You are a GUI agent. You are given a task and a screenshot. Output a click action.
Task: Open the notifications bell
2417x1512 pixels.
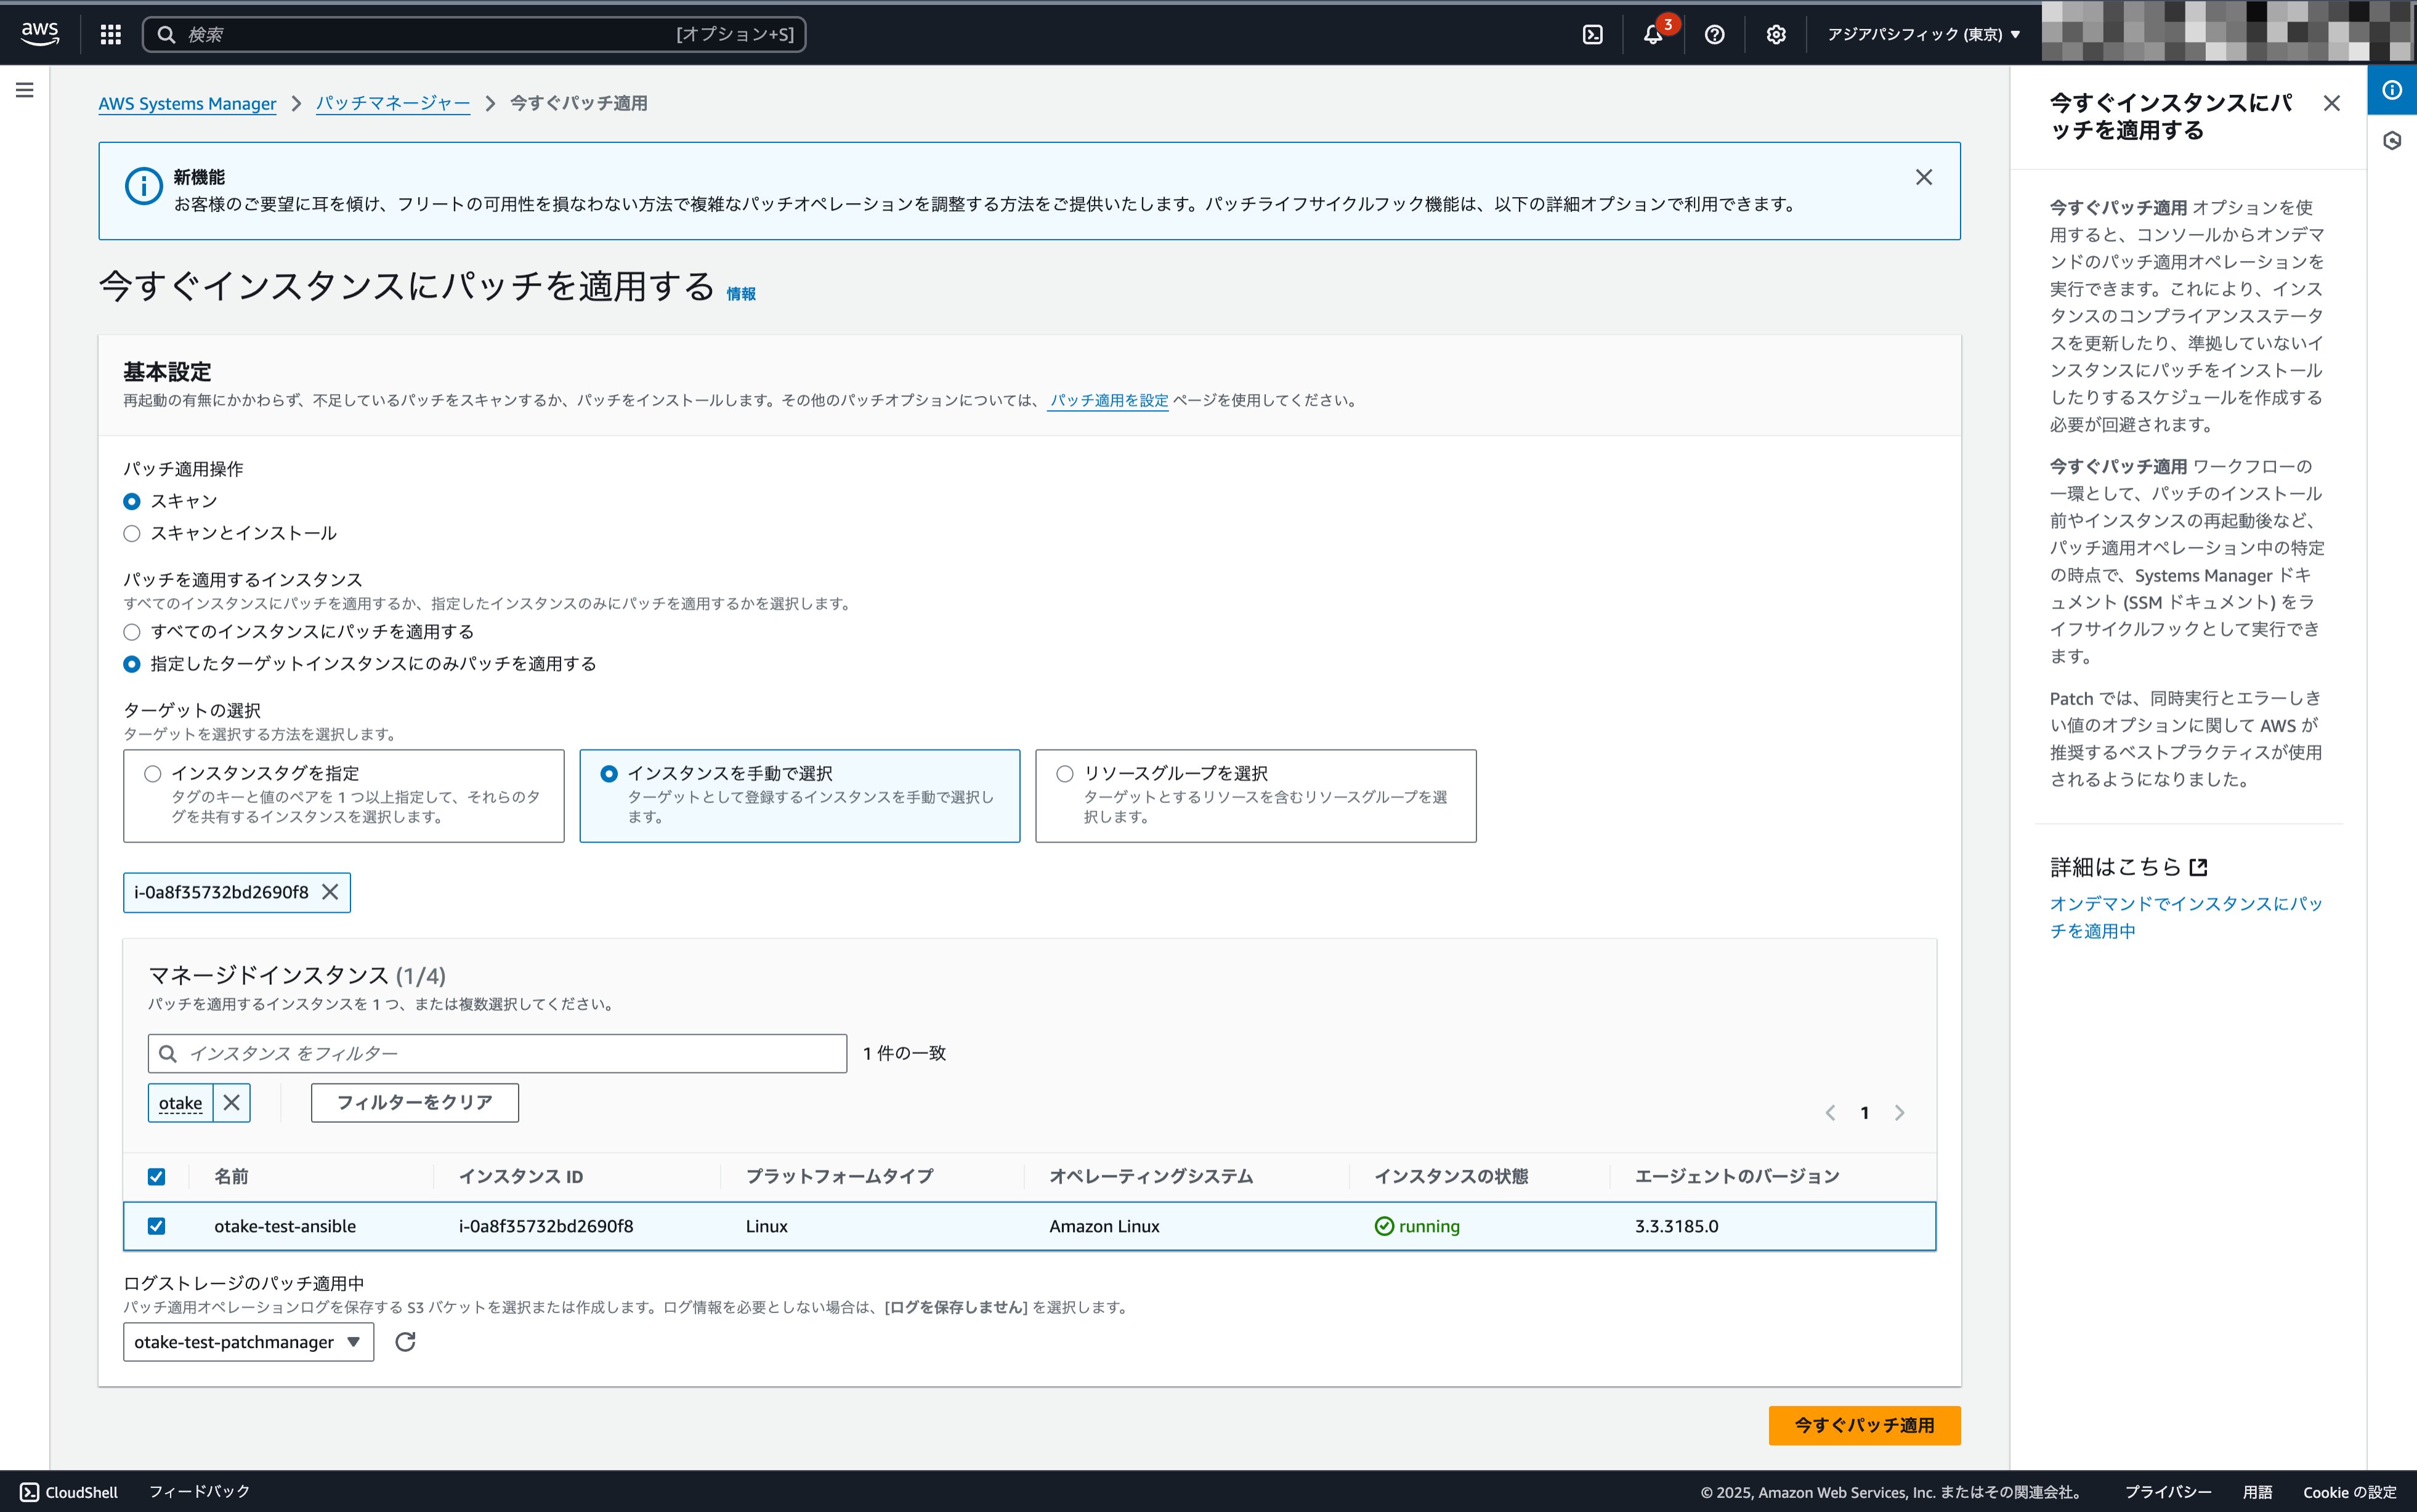[1652, 35]
